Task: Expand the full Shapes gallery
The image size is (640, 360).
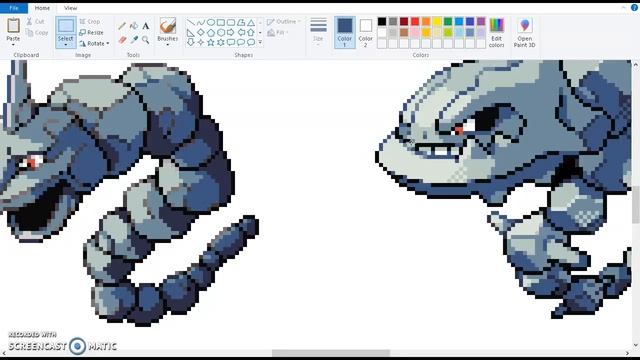Action: (260, 42)
